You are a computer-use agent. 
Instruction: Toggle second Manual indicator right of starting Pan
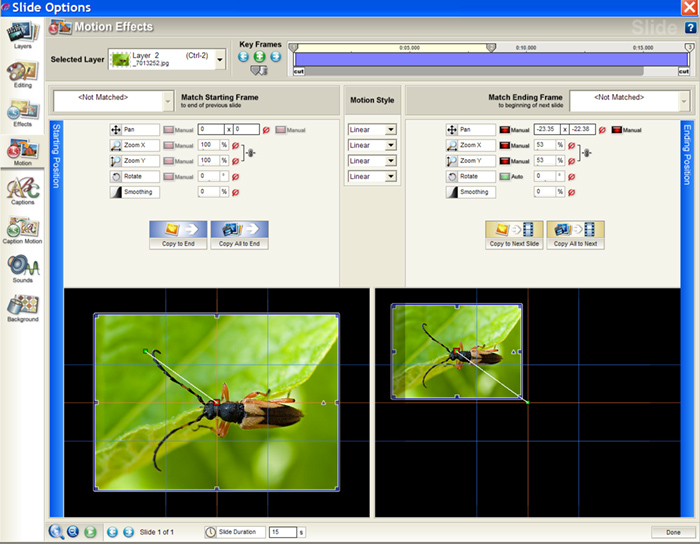point(281,130)
